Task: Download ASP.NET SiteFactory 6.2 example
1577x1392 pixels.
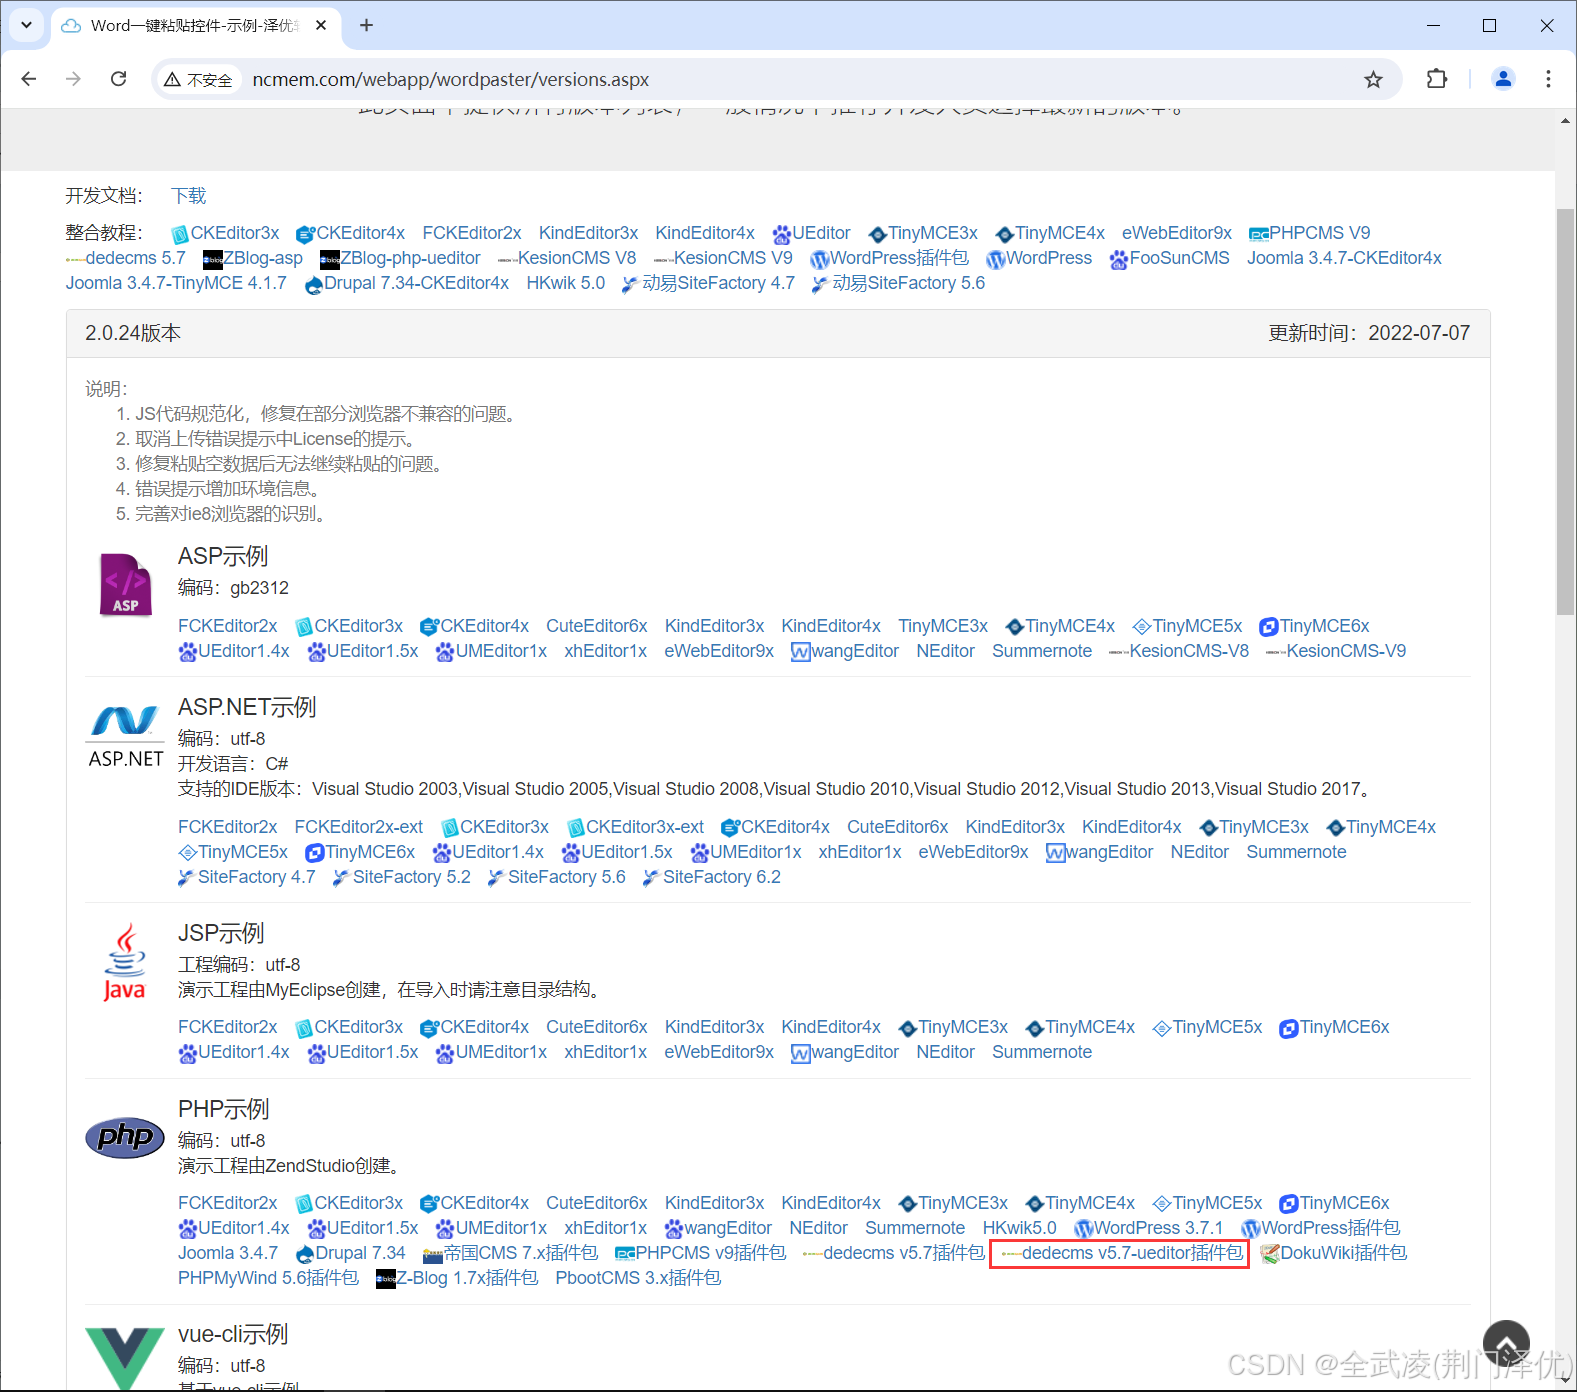Action: (x=711, y=877)
